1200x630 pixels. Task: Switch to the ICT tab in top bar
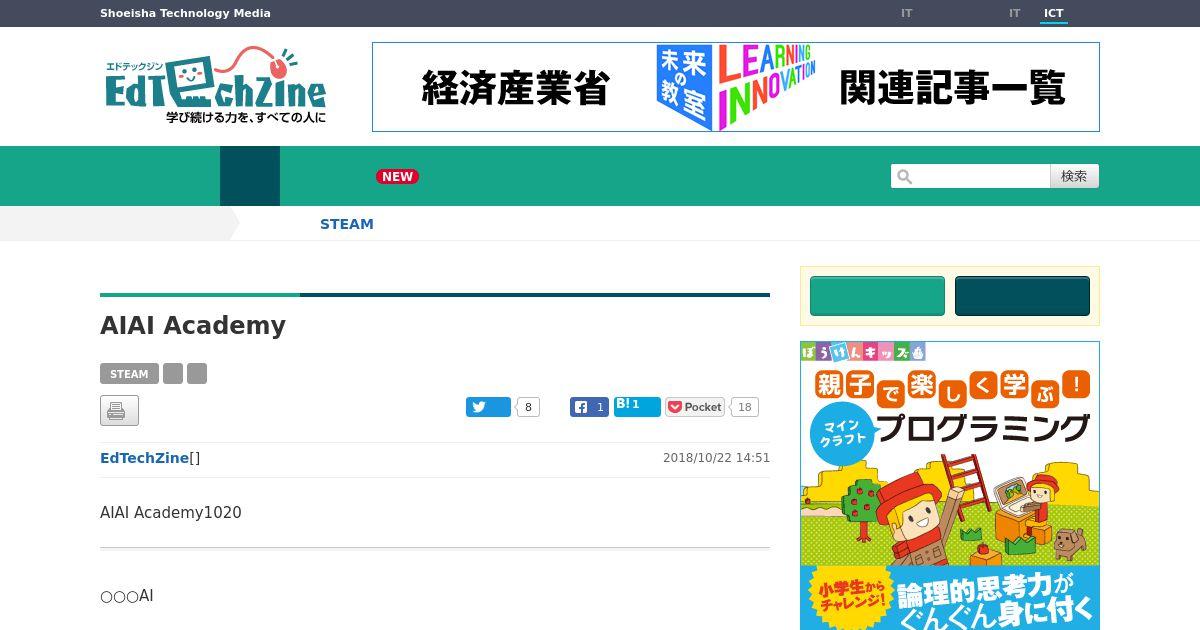click(1054, 14)
